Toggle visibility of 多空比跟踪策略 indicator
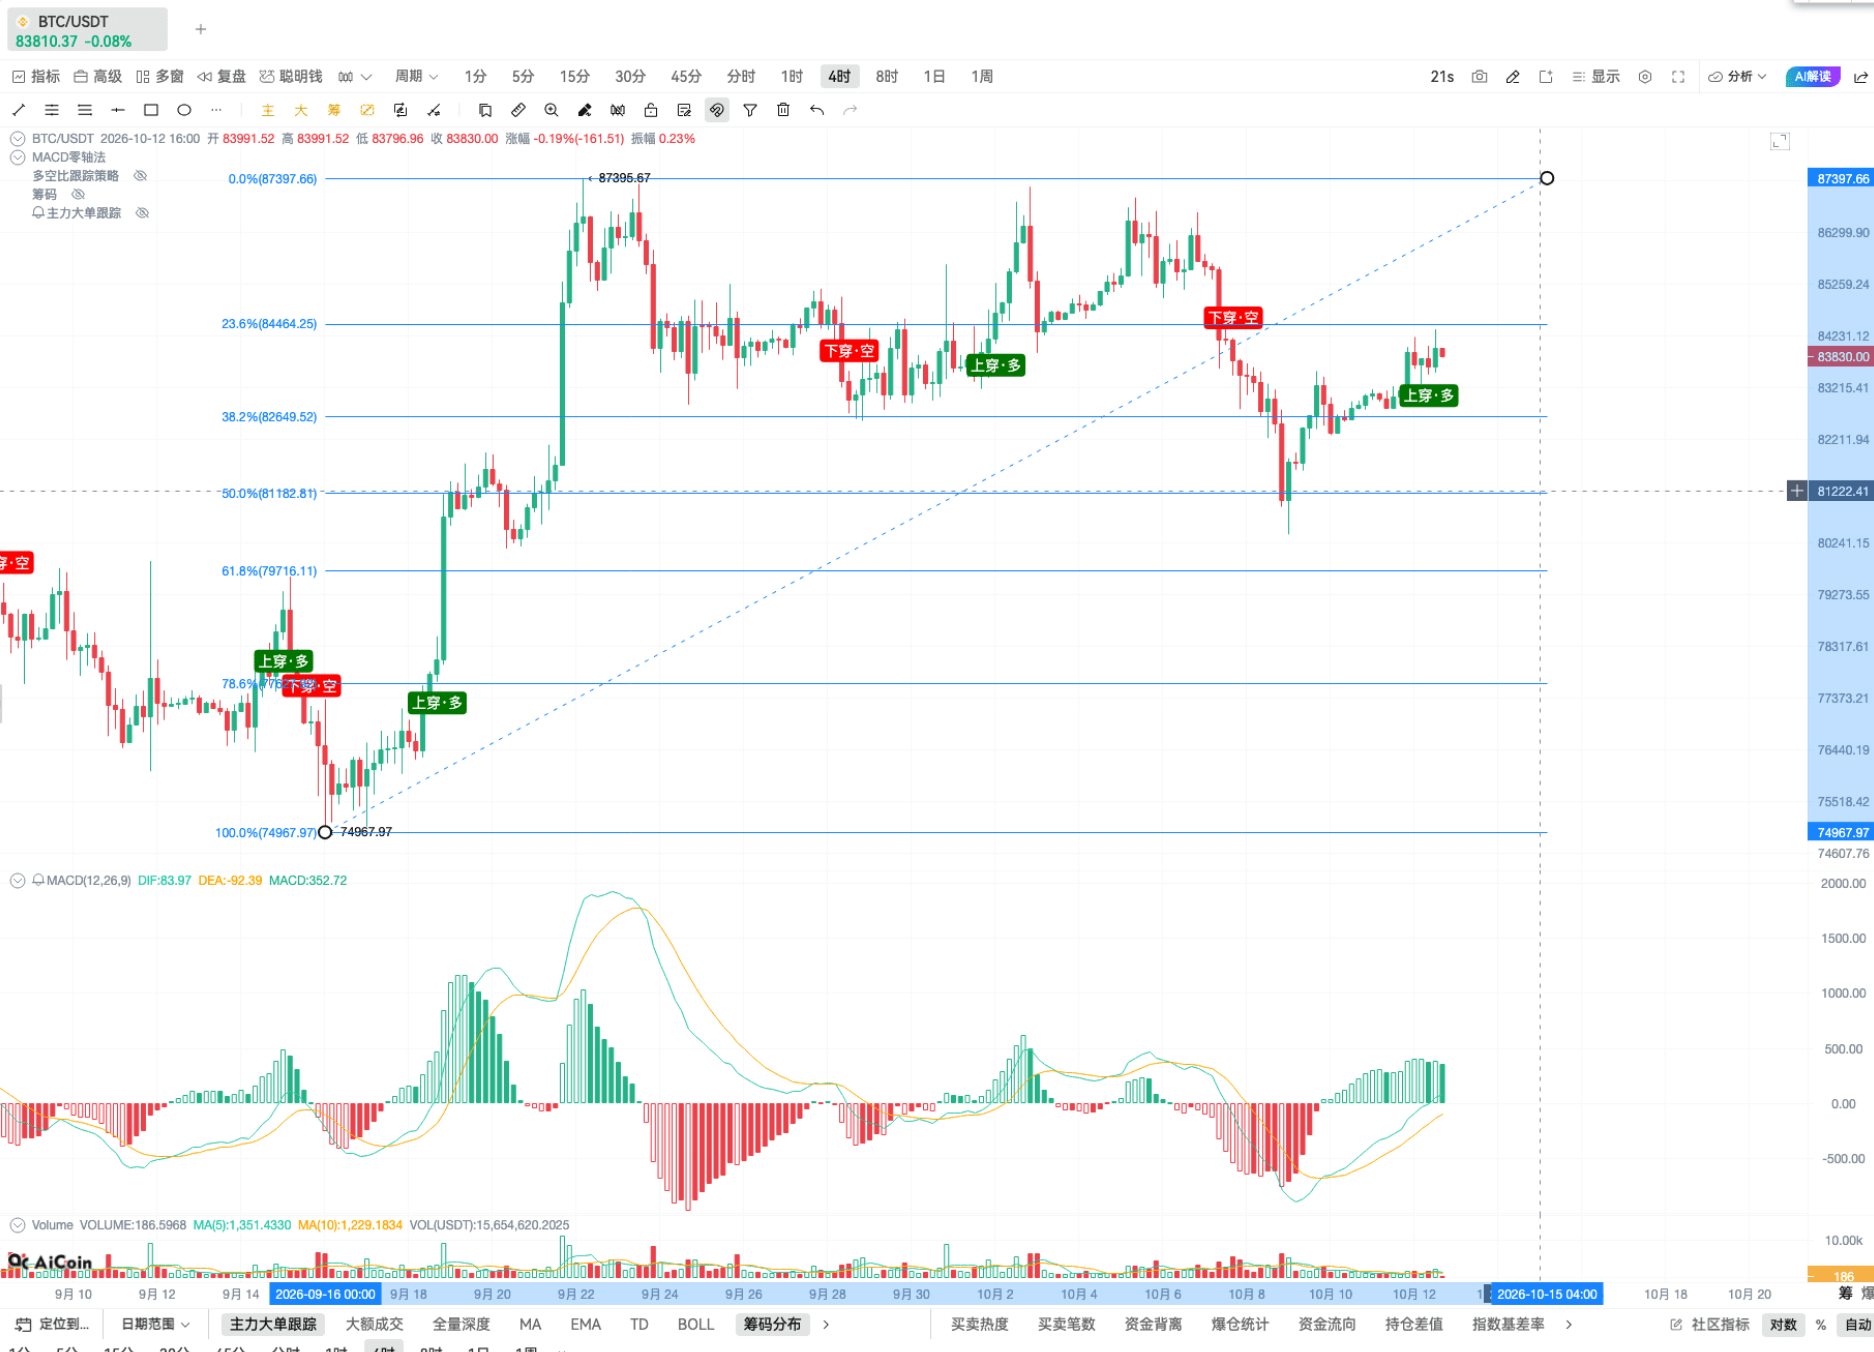The image size is (1874, 1352). tap(141, 176)
